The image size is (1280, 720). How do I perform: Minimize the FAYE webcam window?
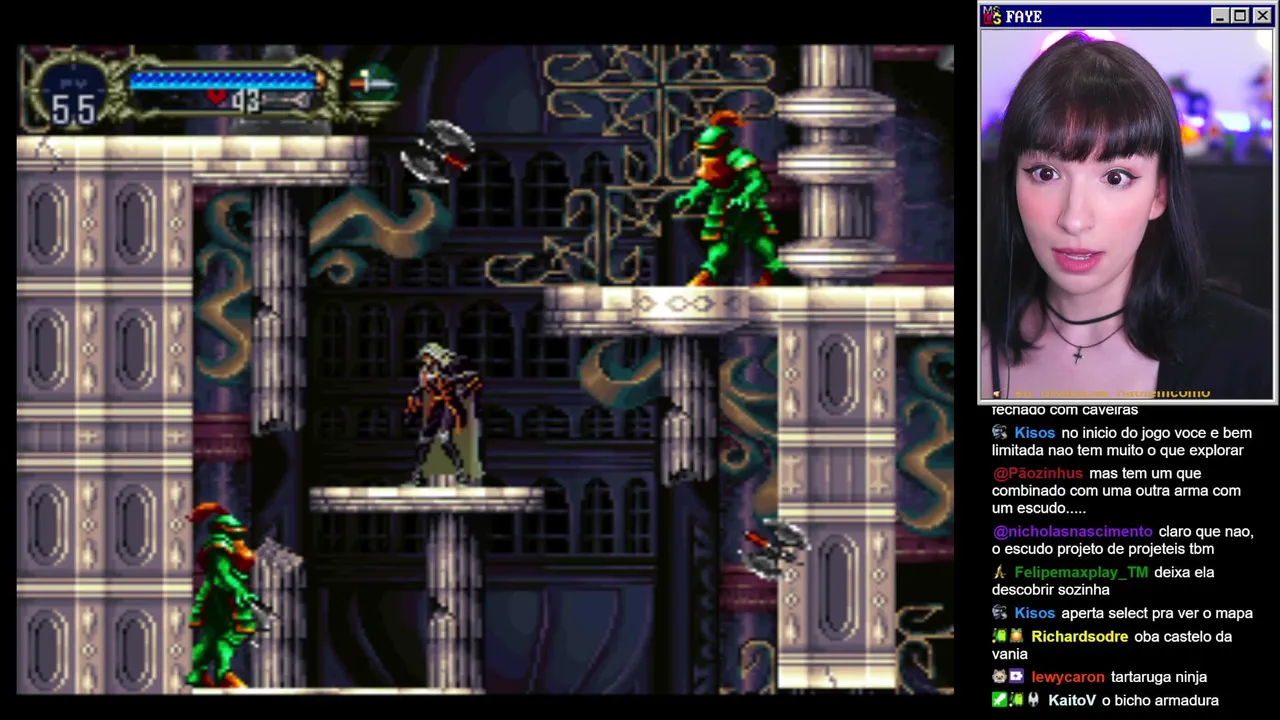coord(1219,16)
